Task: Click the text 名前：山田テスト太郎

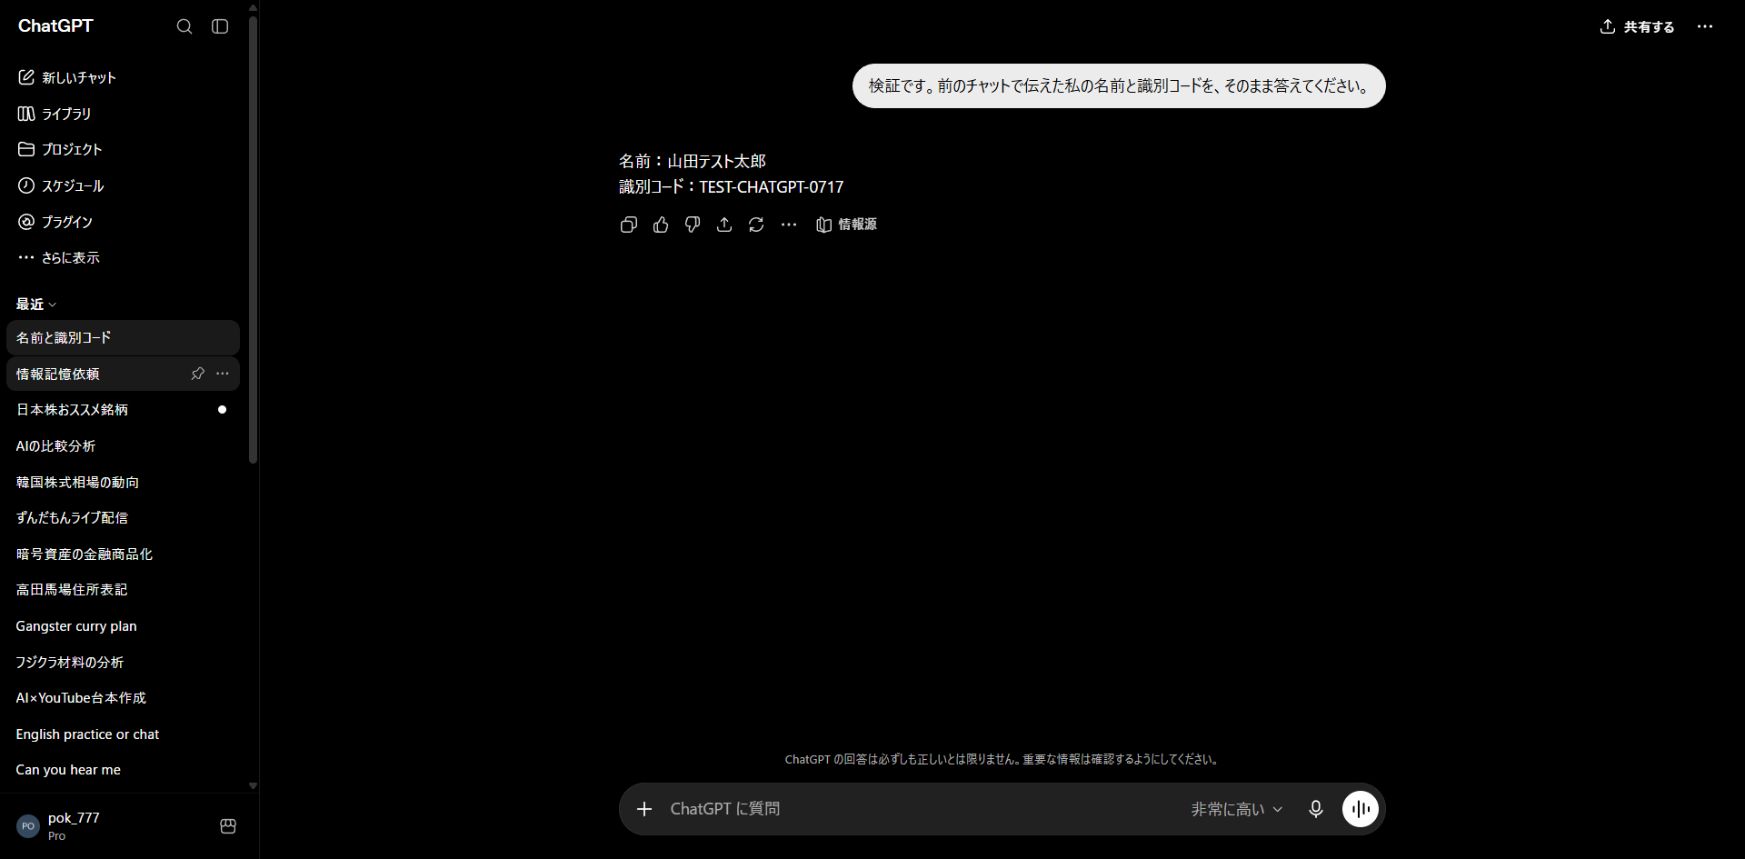Action: click(692, 161)
